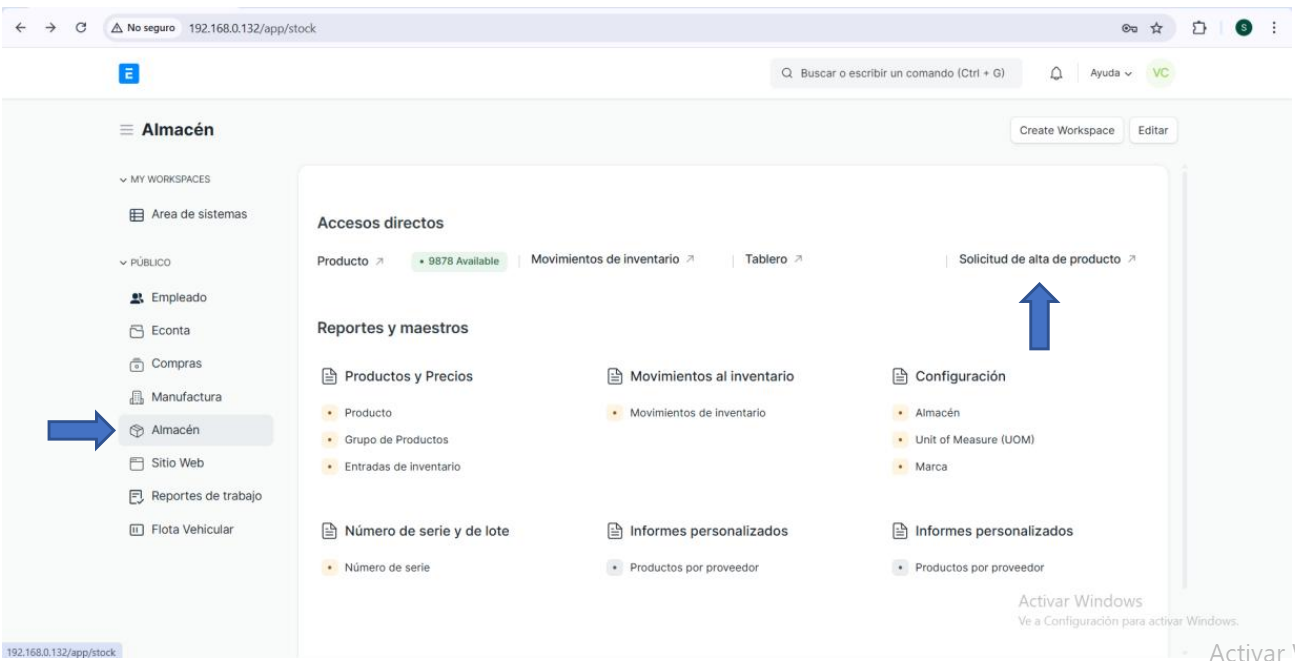The width and height of the screenshot is (1295, 661).
Task: Open the password key icon in the address bar
Action: coord(1127,28)
